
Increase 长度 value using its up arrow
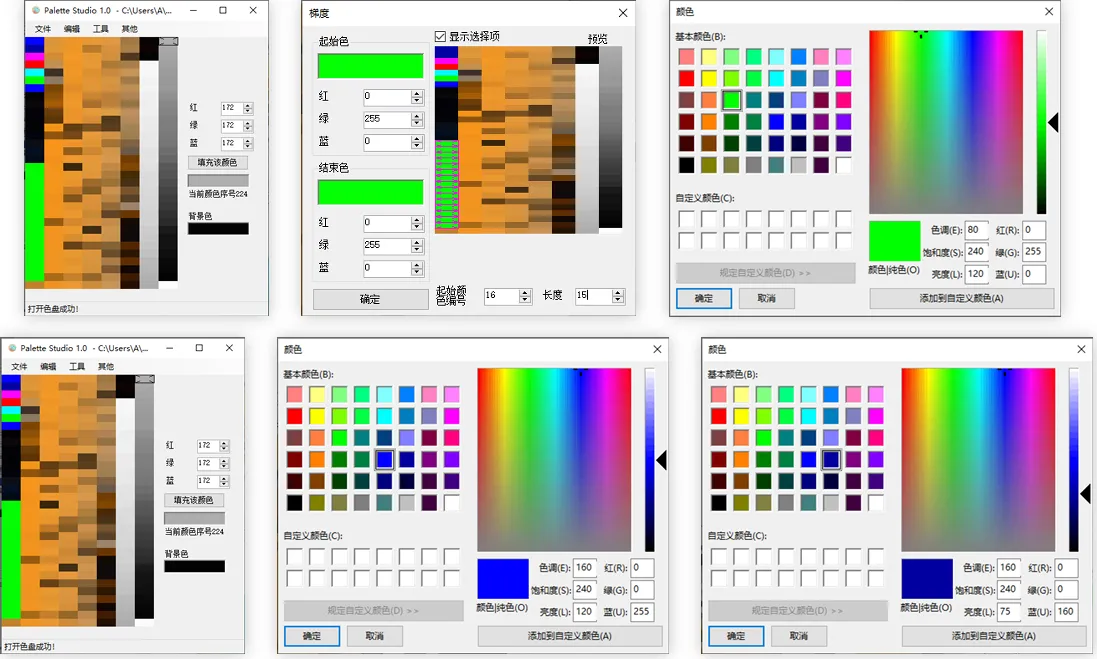click(x=617, y=292)
